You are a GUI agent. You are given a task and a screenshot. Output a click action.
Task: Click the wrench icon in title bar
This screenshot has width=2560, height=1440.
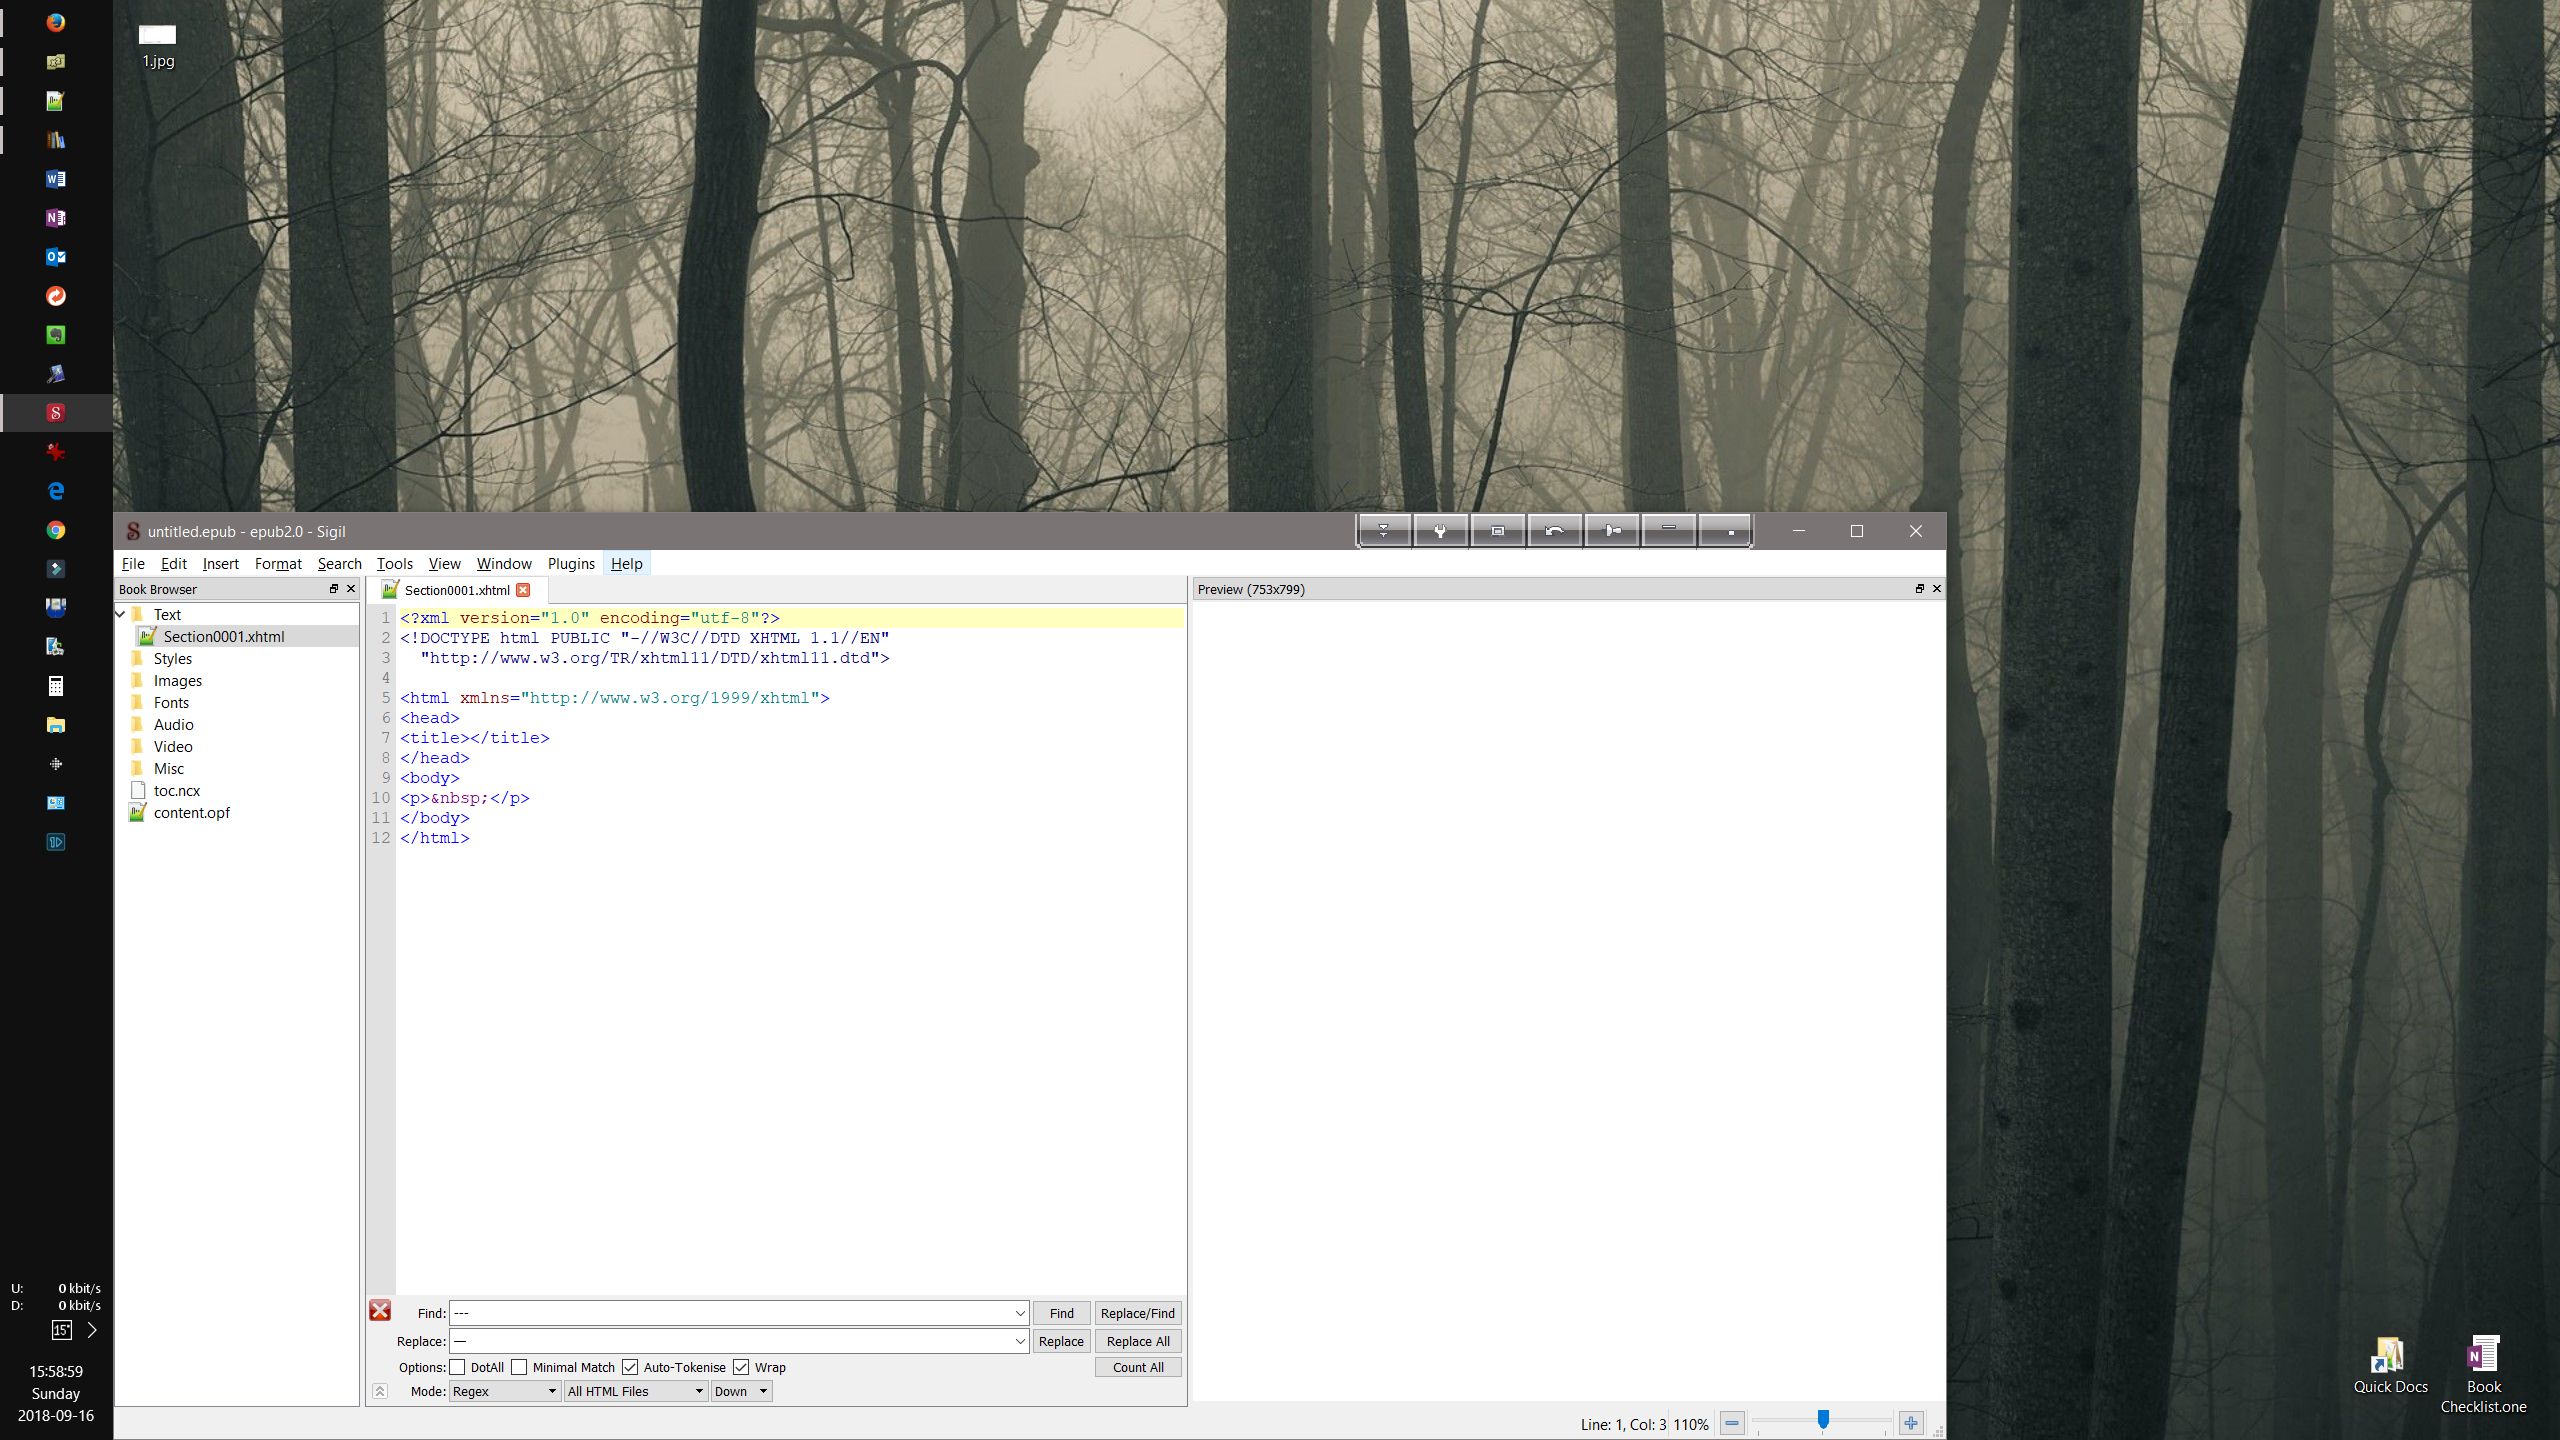tap(1440, 531)
